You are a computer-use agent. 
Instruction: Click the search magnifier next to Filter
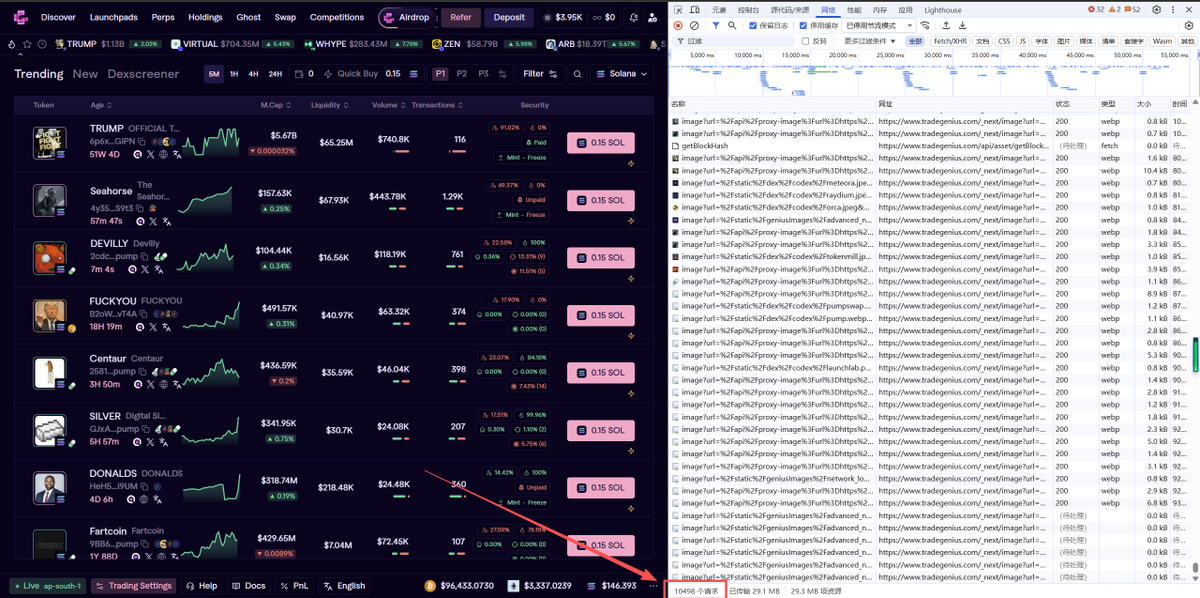pos(577,74)
